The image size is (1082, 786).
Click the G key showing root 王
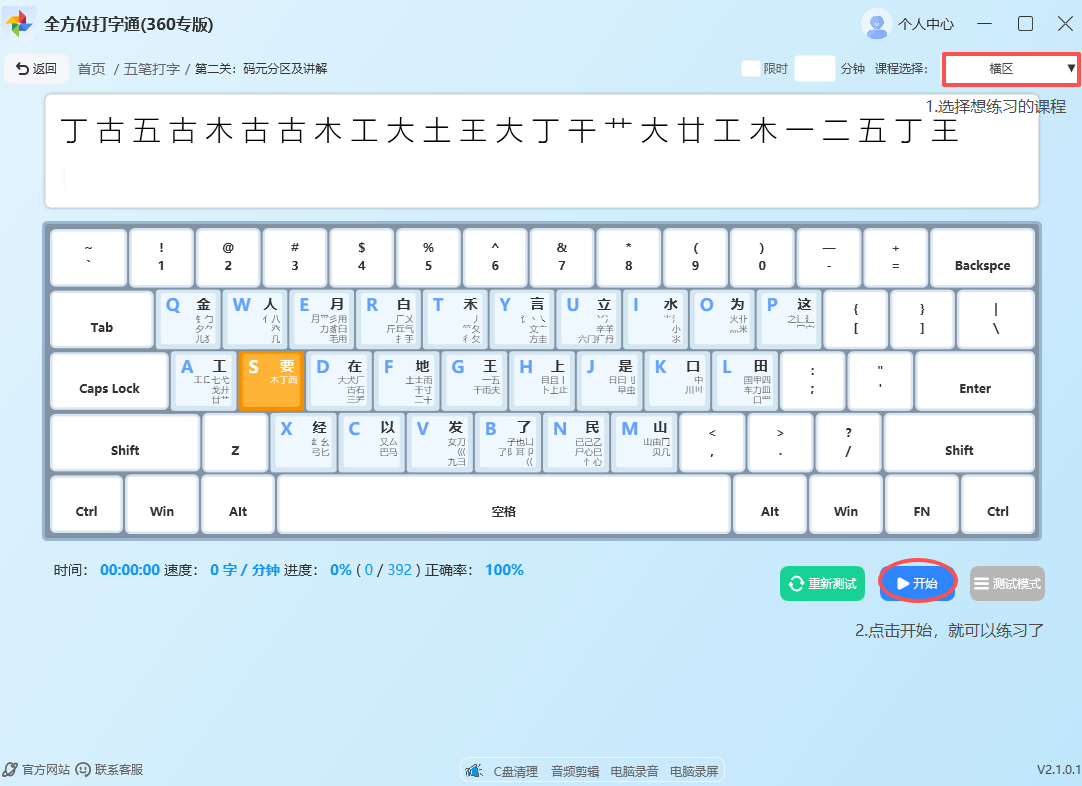473,381
